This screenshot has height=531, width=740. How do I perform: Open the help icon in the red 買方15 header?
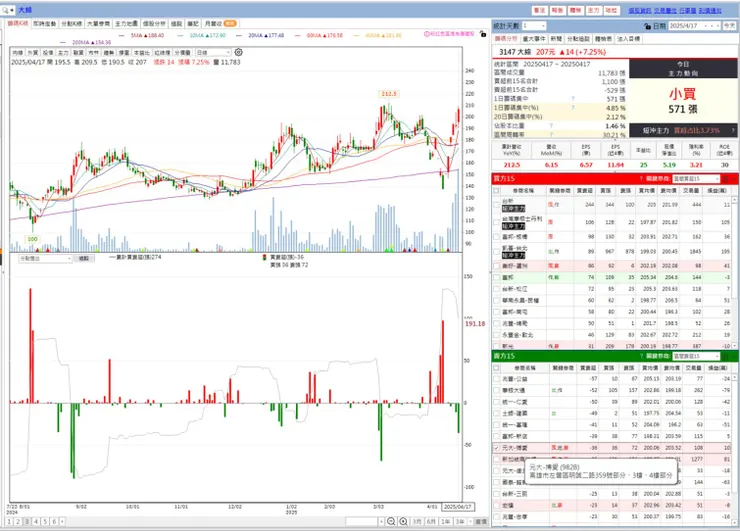point(641,178)
